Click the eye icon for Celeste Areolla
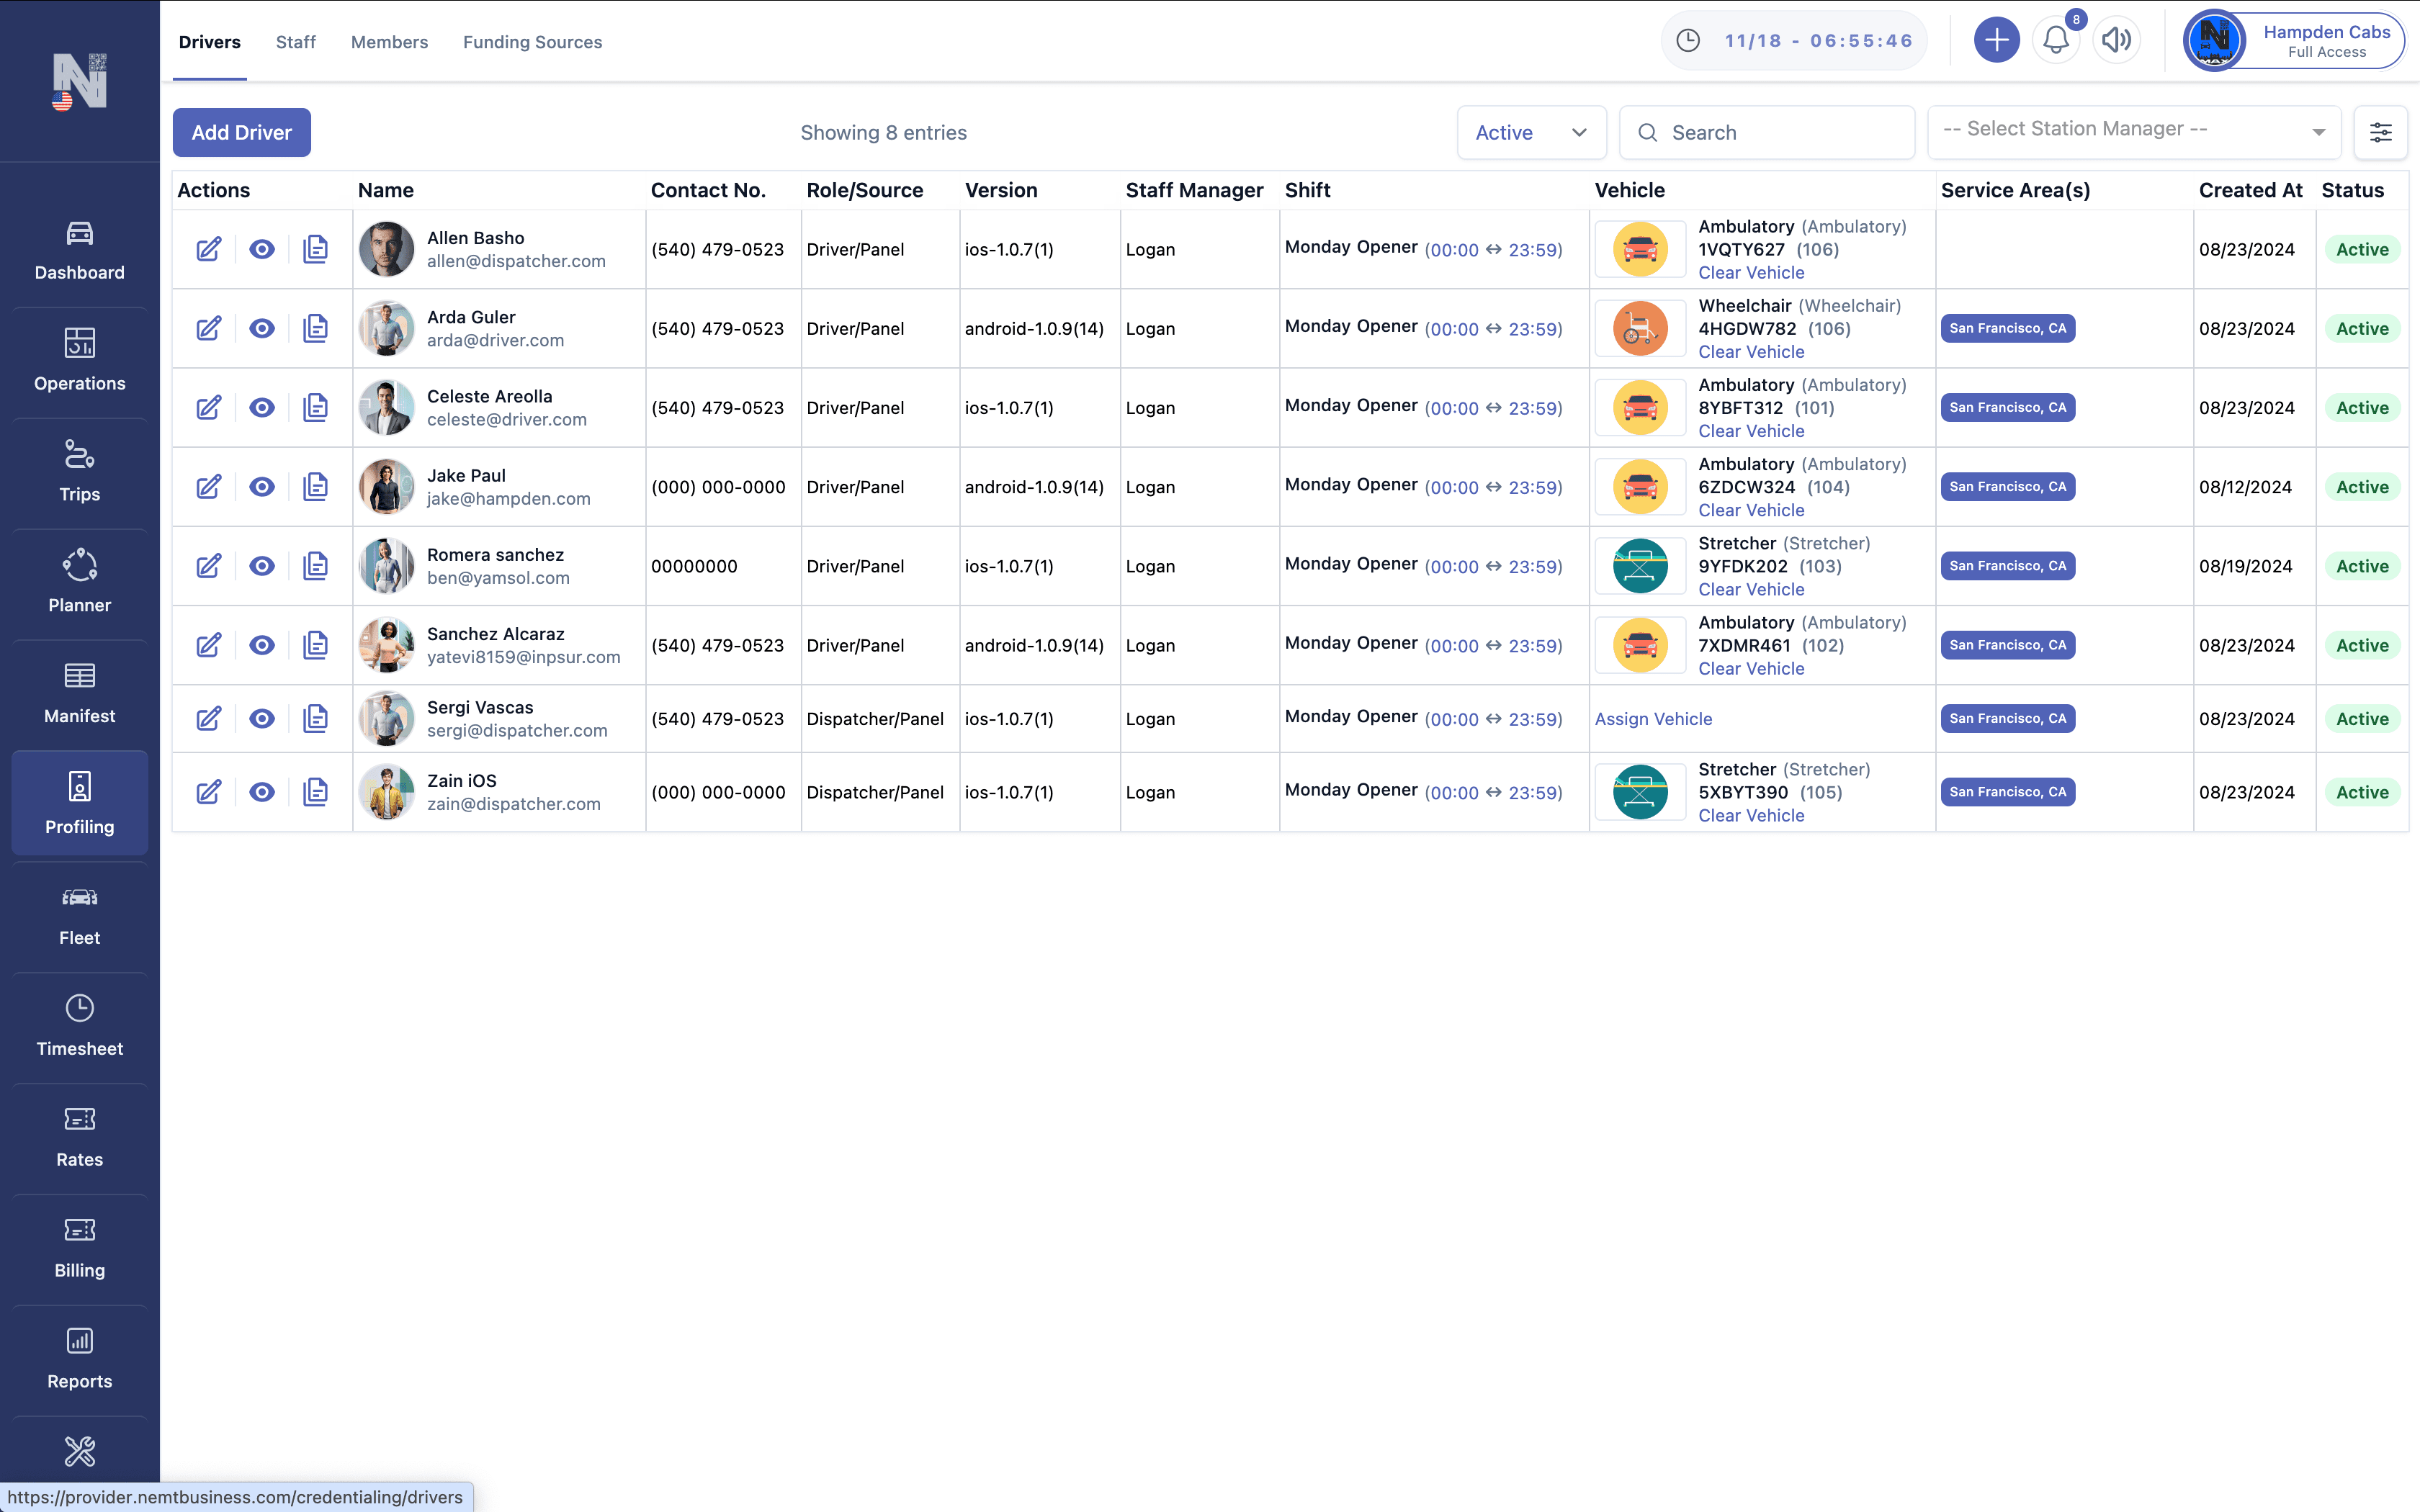The image size is (2420, 1512). pyautogui.click(x=262, y=407)
